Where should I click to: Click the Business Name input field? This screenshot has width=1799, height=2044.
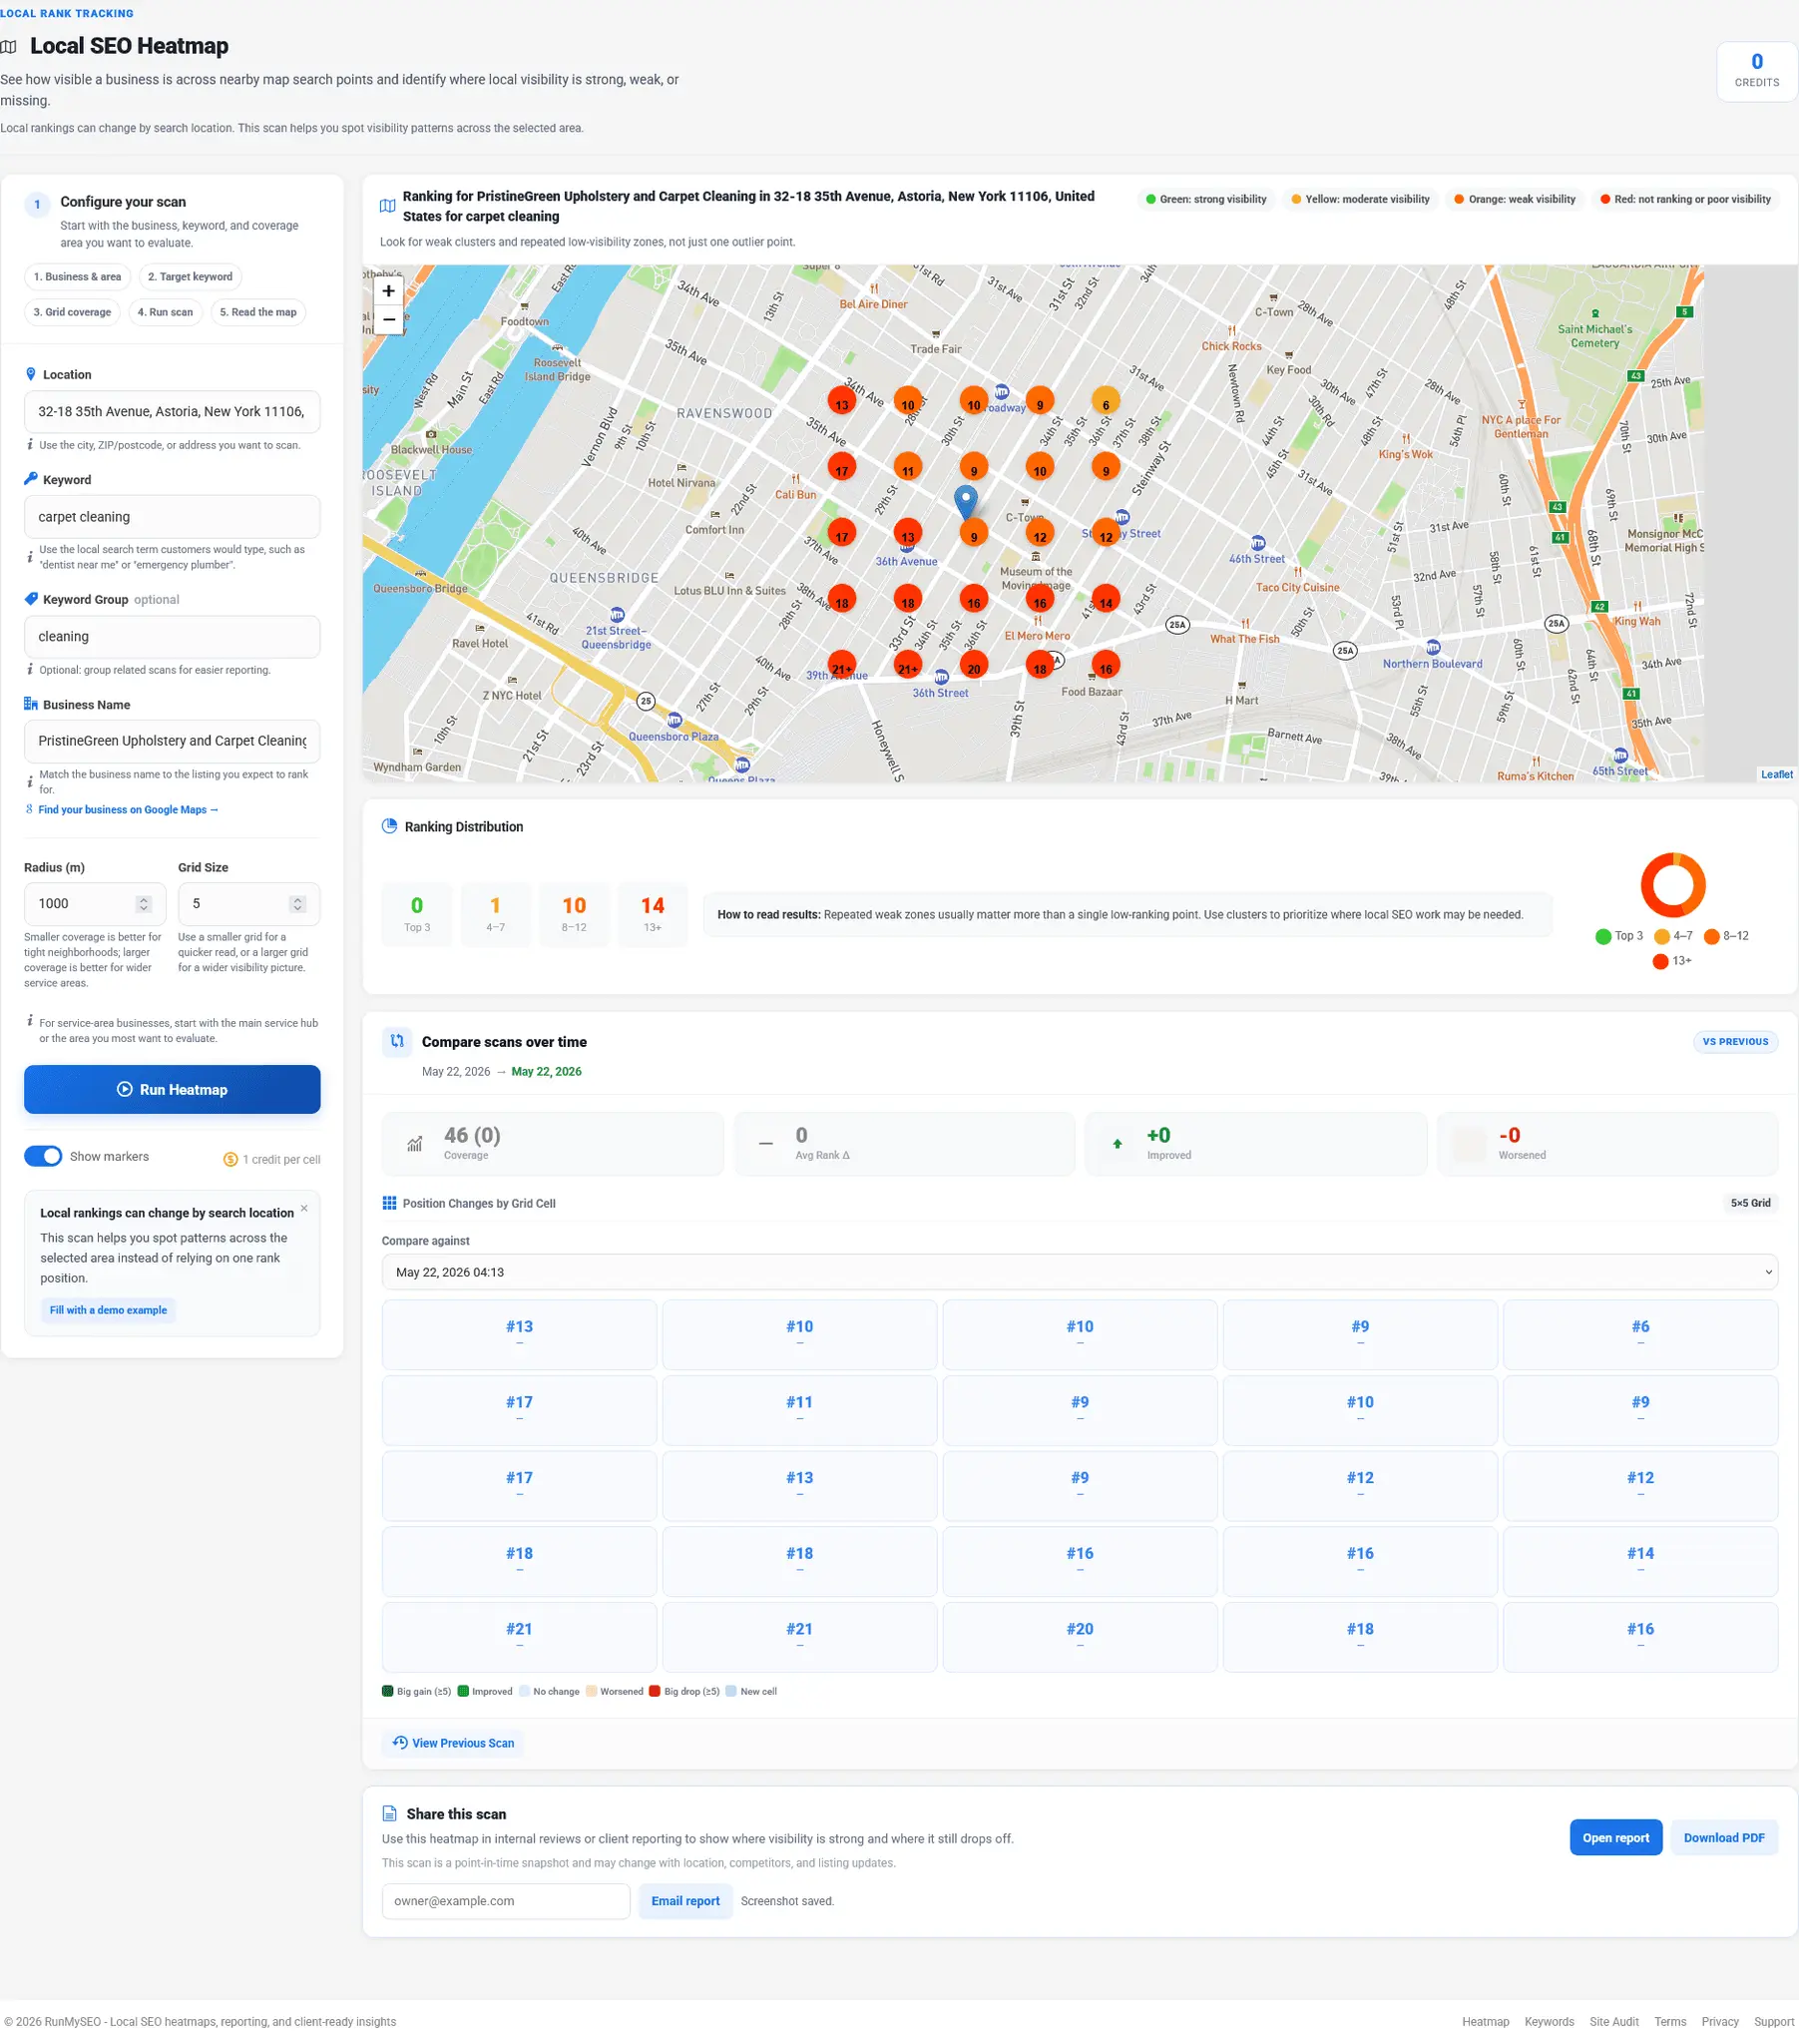[x=172, y=741]
